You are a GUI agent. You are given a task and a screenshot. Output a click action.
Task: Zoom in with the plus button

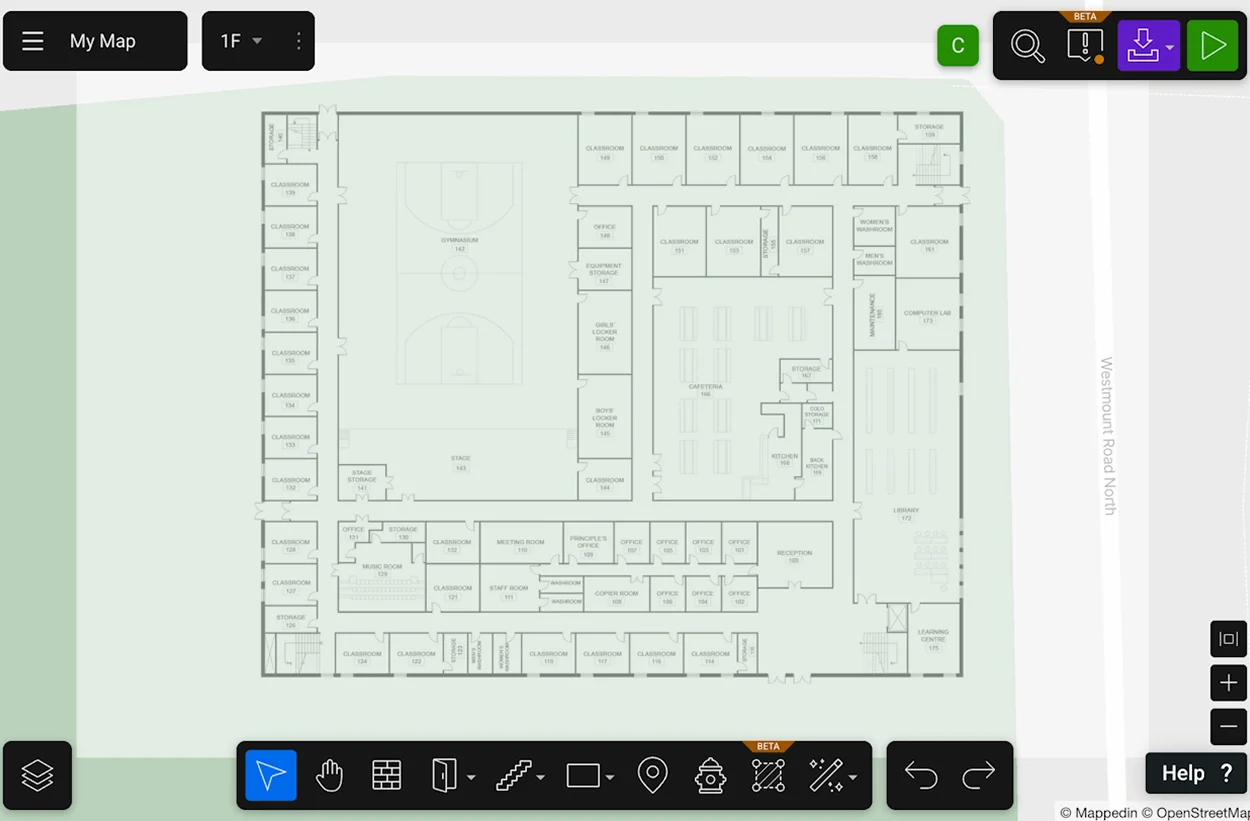(1229, 683)
